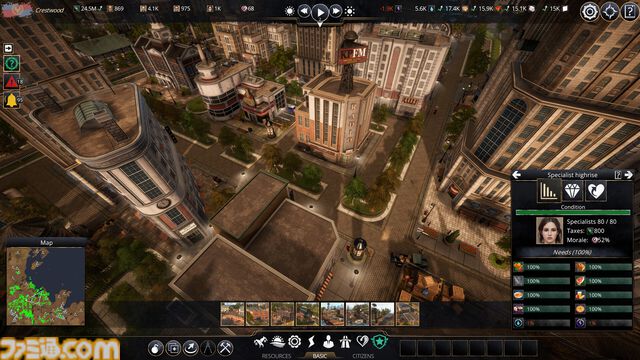This screenshot has height=360, width=640.
Task: Select the sixth building thumbnail
Action: click(x=358, y=314)
